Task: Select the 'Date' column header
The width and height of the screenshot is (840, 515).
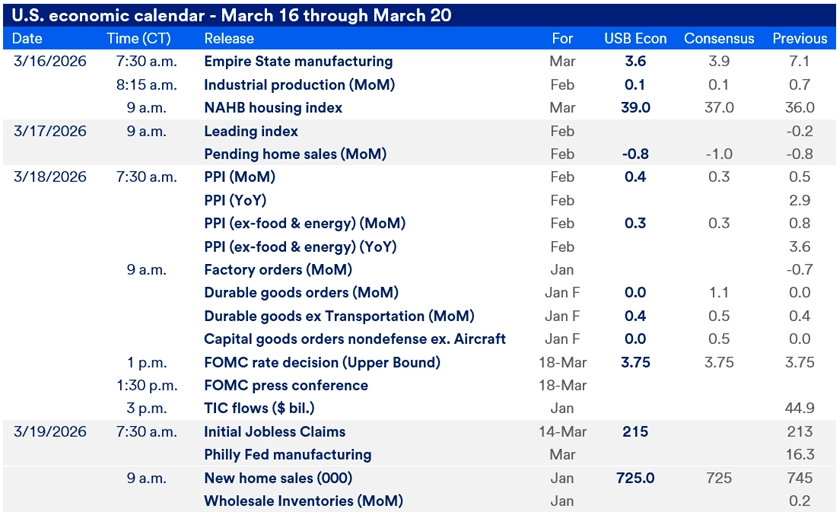Action: (27, 39)
